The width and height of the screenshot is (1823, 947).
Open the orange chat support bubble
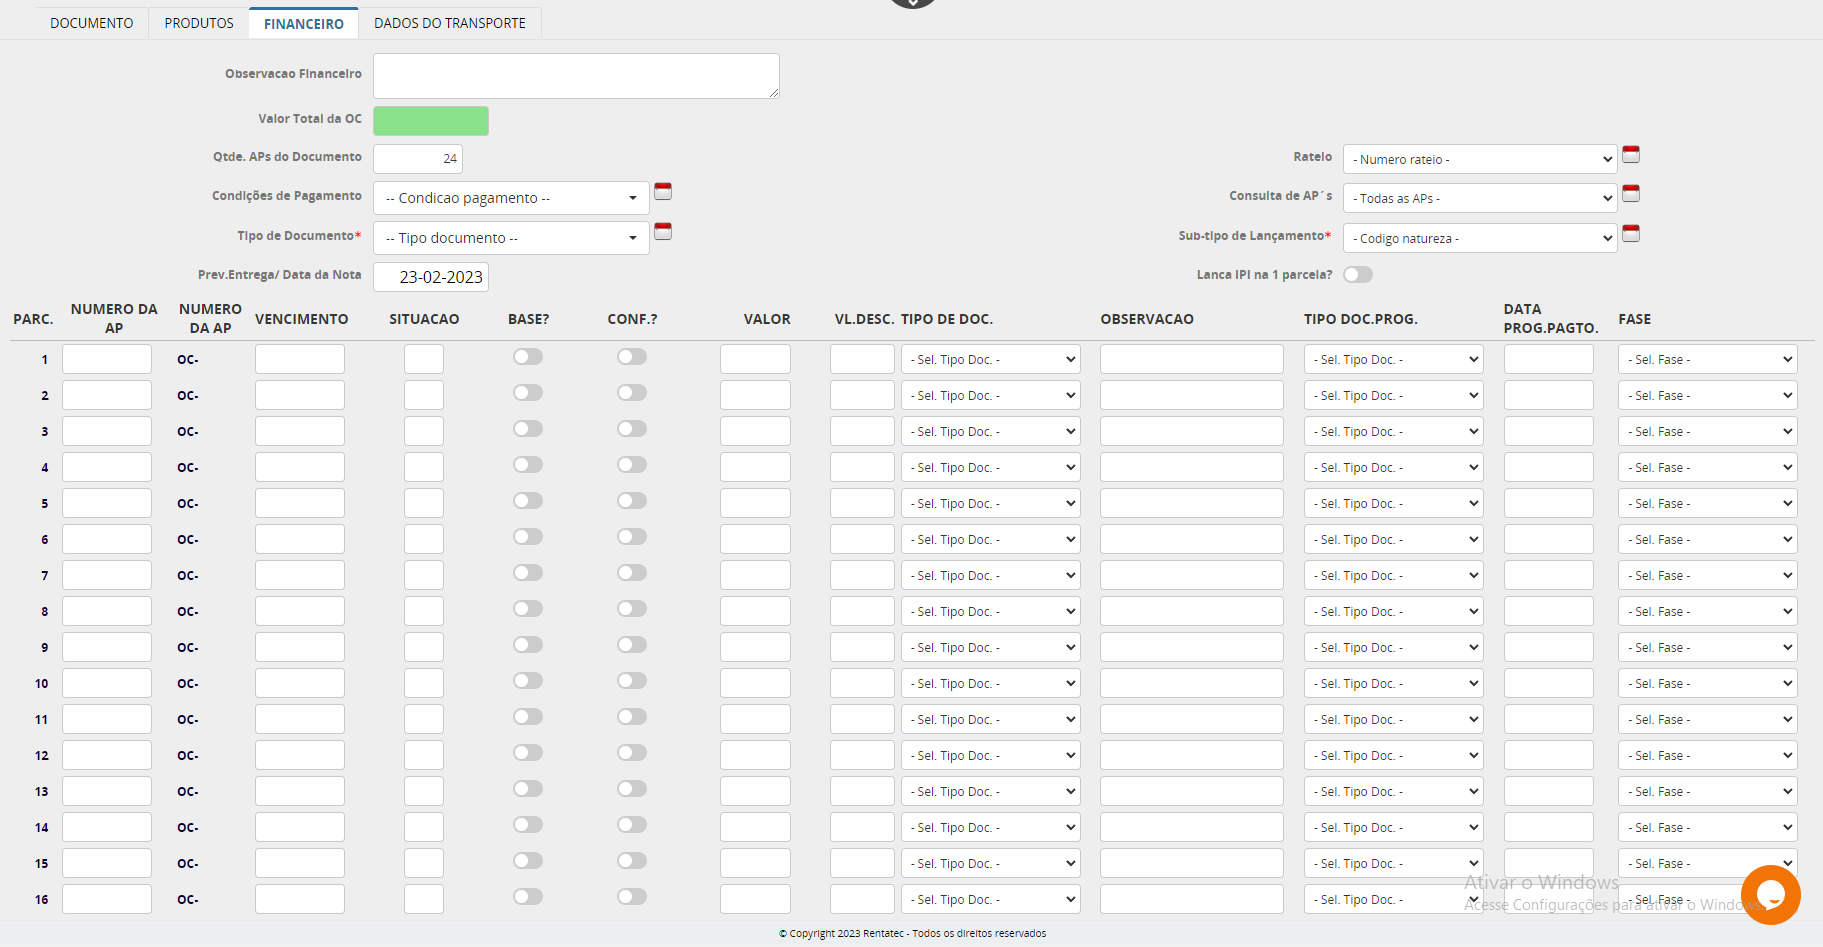pyautogui.click(x=1769, y=894)
